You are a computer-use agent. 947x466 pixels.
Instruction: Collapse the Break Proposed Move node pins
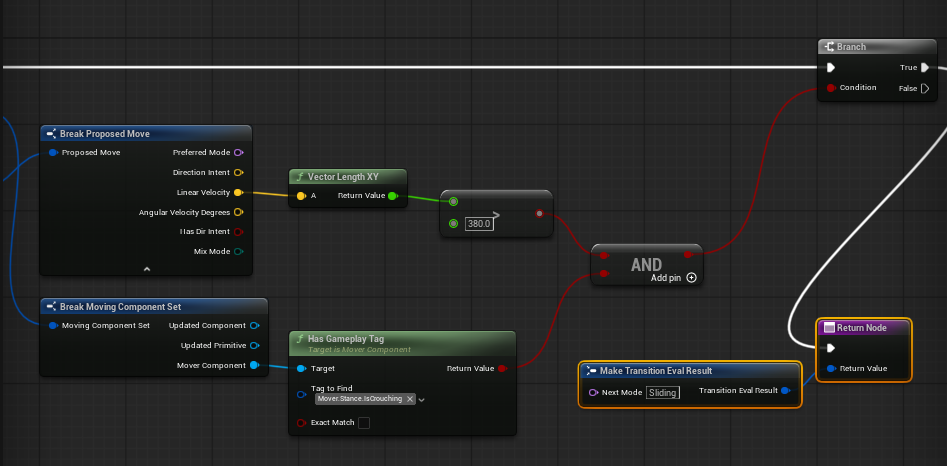pyautogui.click(x=147, y=269)
